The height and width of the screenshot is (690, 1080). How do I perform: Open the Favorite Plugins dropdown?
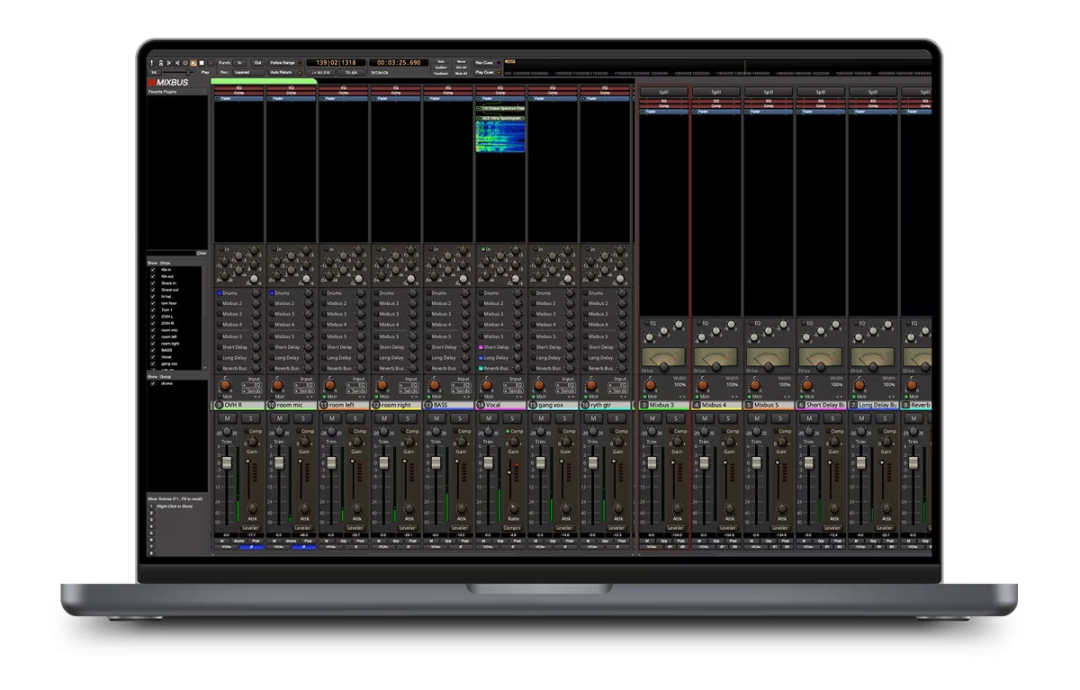(177, 92)
